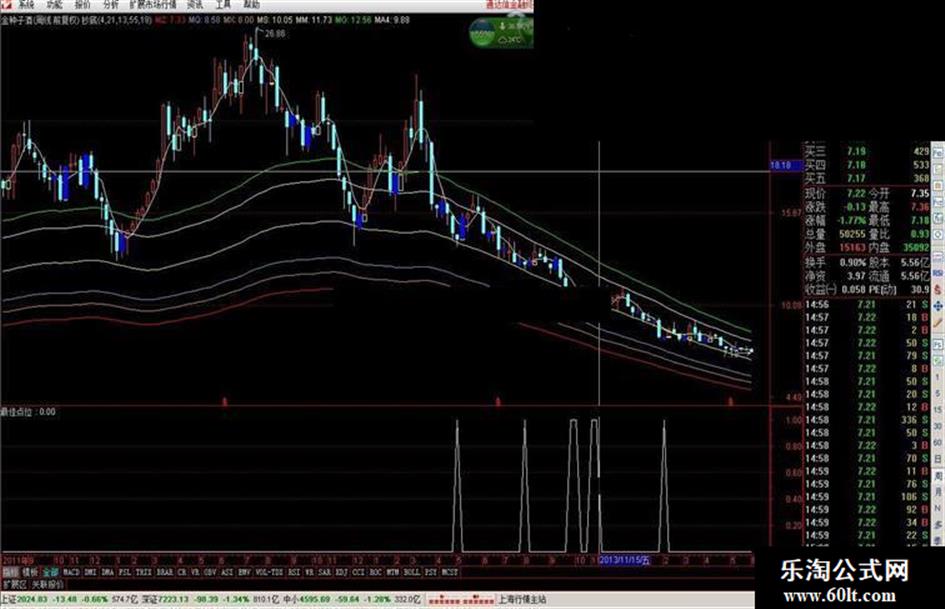Click the 上证 index value in status bar
Image resolution: width=945 pixels, height=609 pixels.
[32, 599]
